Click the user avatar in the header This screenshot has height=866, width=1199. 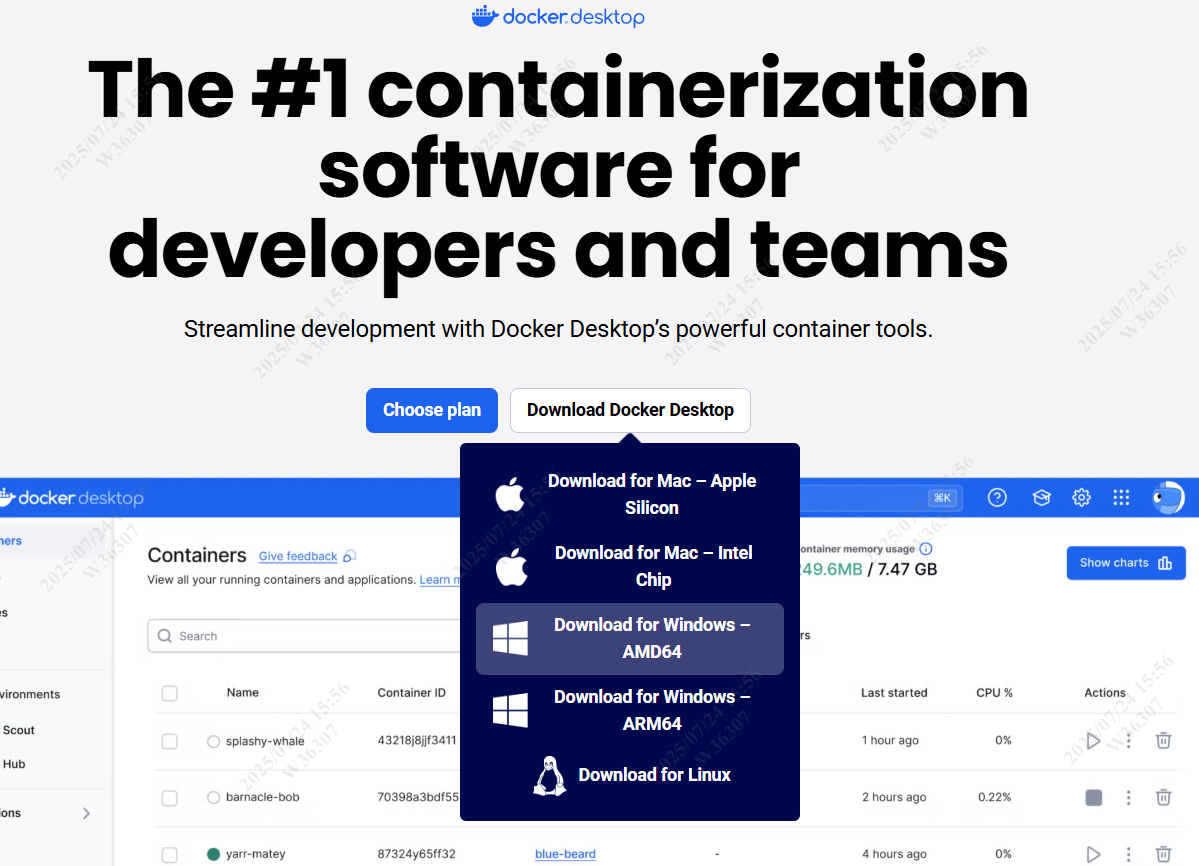click(x=1167, y=497)
